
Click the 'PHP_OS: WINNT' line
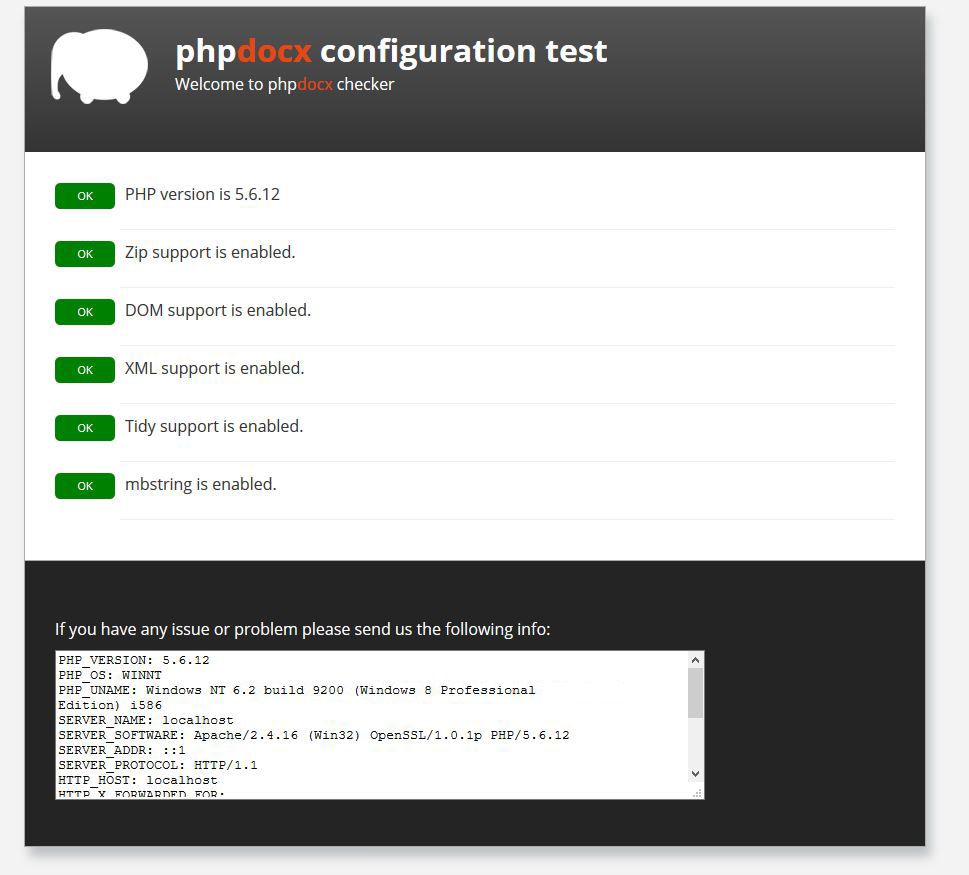[x=110, y=675]
